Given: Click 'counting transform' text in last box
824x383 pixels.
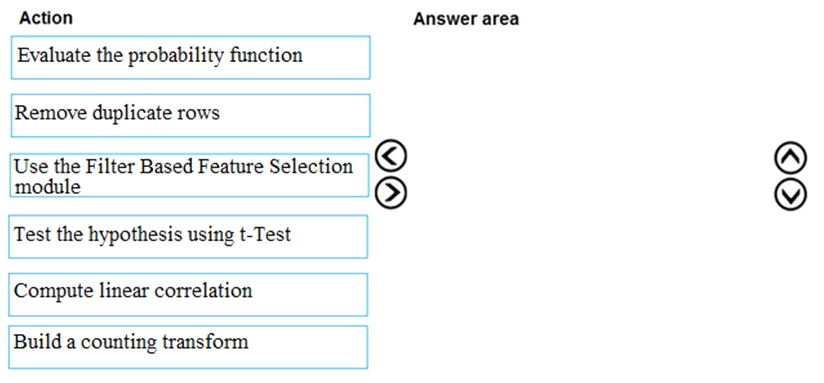Looking at the screenshot, I should point(164,341).
